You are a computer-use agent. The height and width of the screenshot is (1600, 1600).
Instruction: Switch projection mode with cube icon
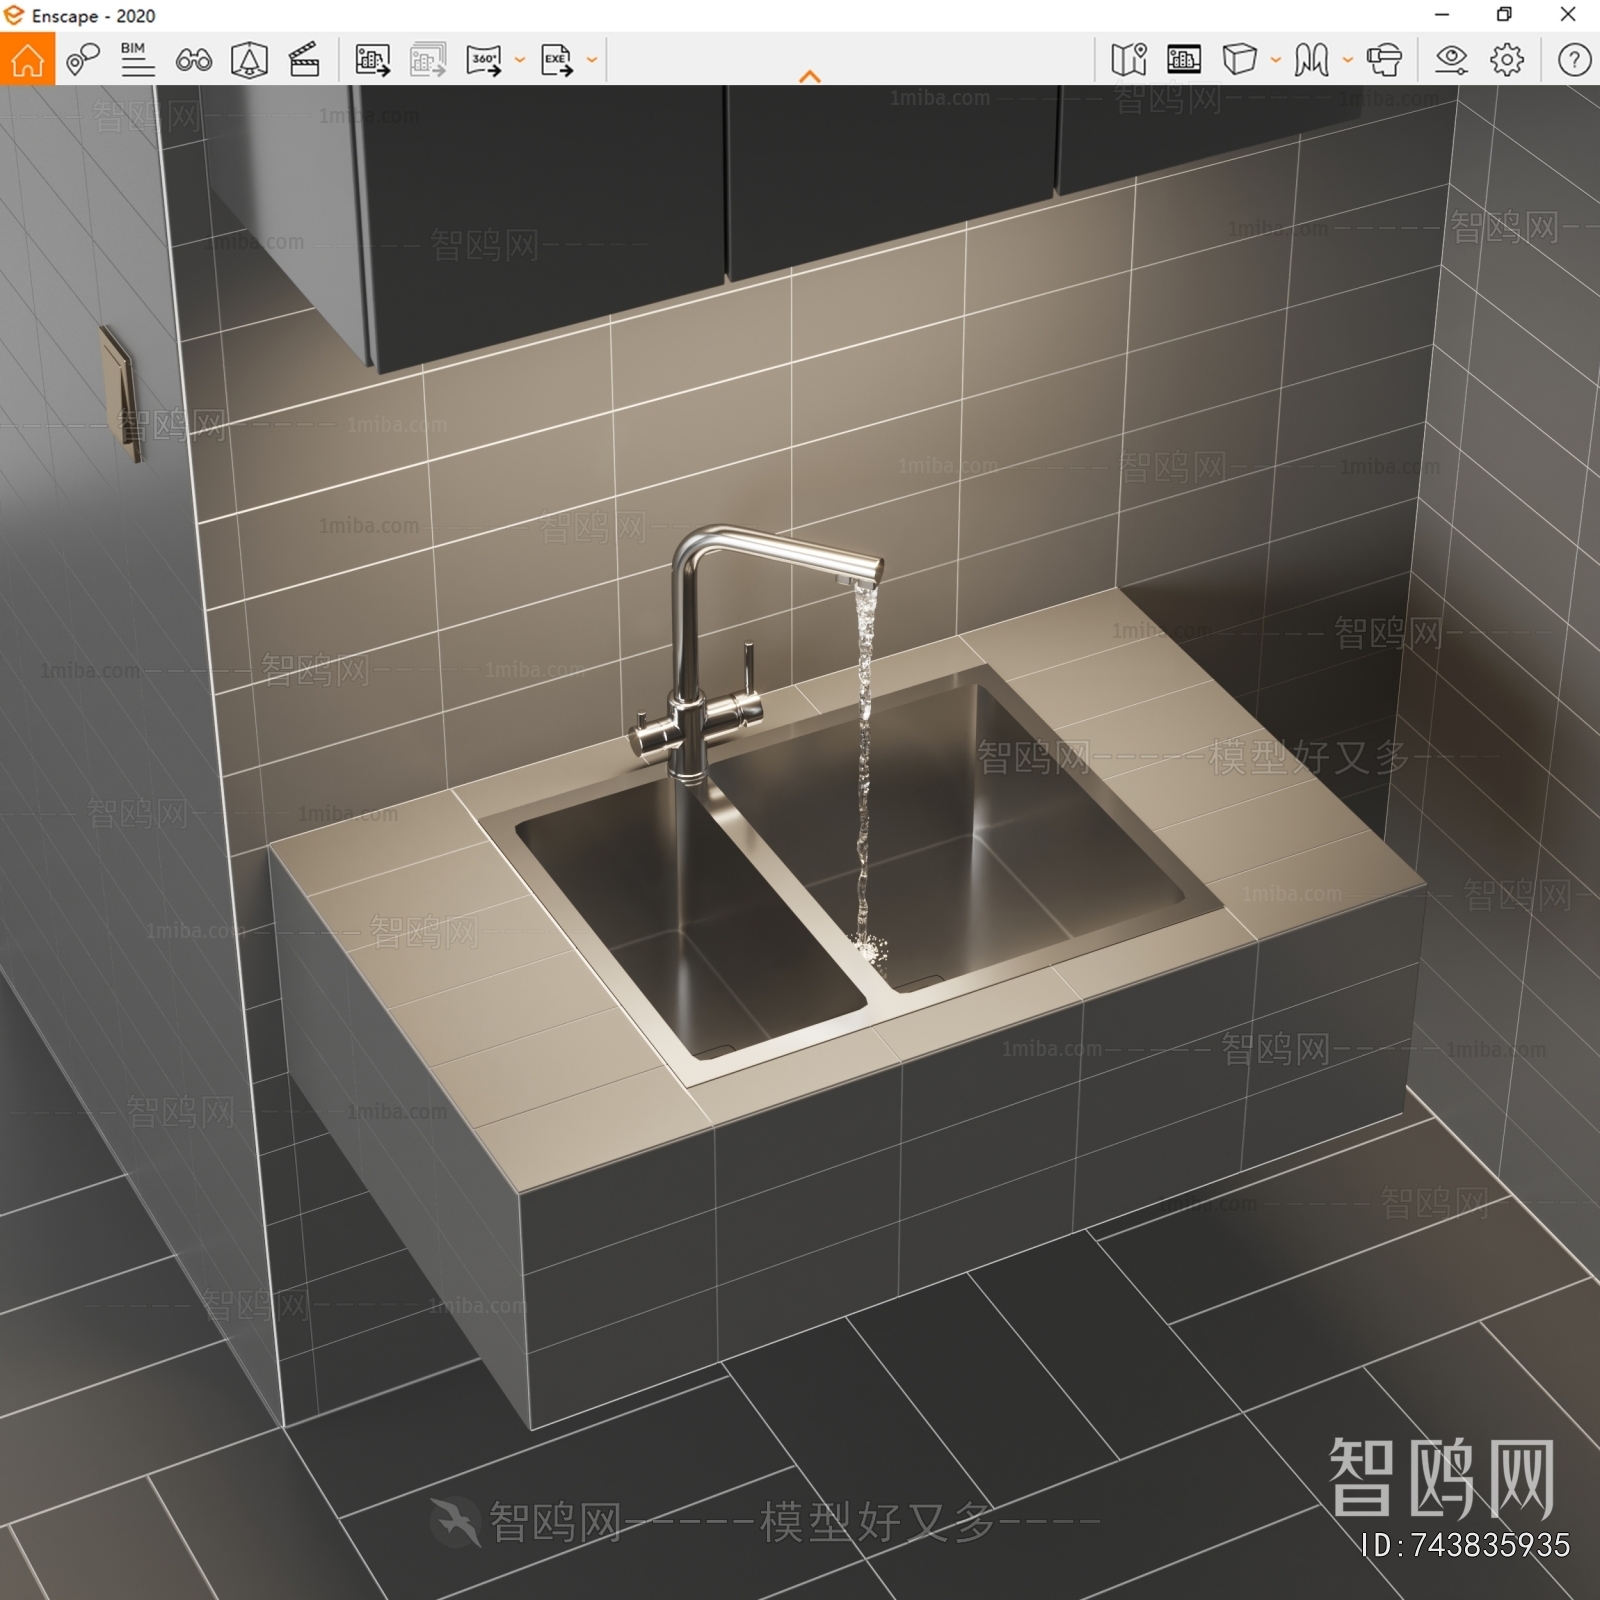pos(1239,60)
